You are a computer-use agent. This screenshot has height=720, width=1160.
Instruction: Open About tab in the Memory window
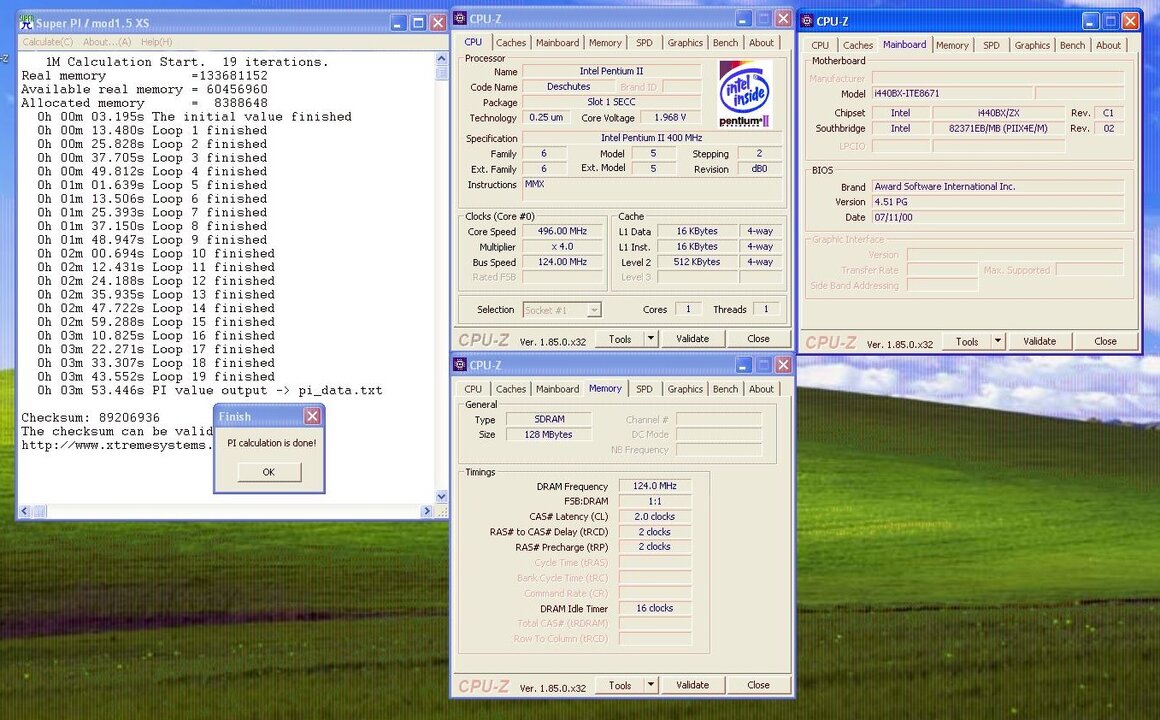[x=761, y=389]
